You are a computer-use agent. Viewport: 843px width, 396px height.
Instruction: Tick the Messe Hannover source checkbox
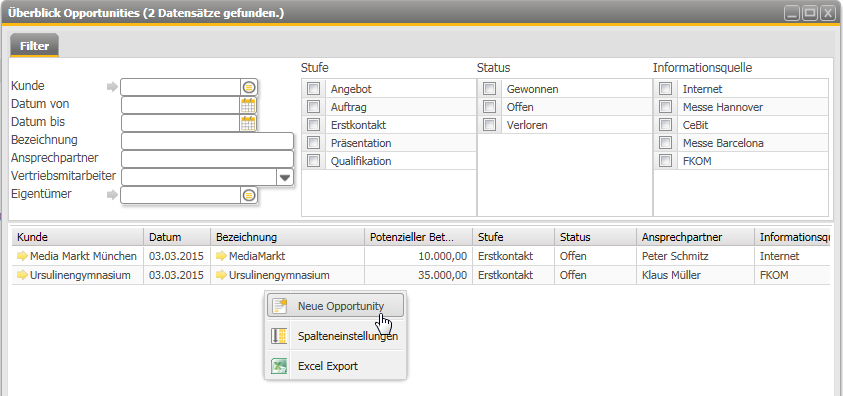pos(666,107)
